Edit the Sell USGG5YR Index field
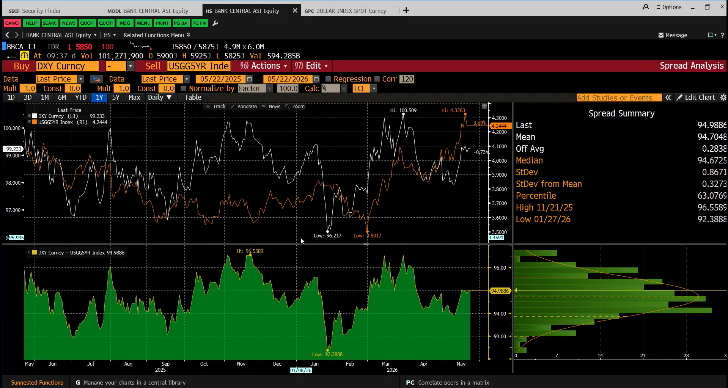The width and height of the screenshot is (728, 388). pos(198,66)
